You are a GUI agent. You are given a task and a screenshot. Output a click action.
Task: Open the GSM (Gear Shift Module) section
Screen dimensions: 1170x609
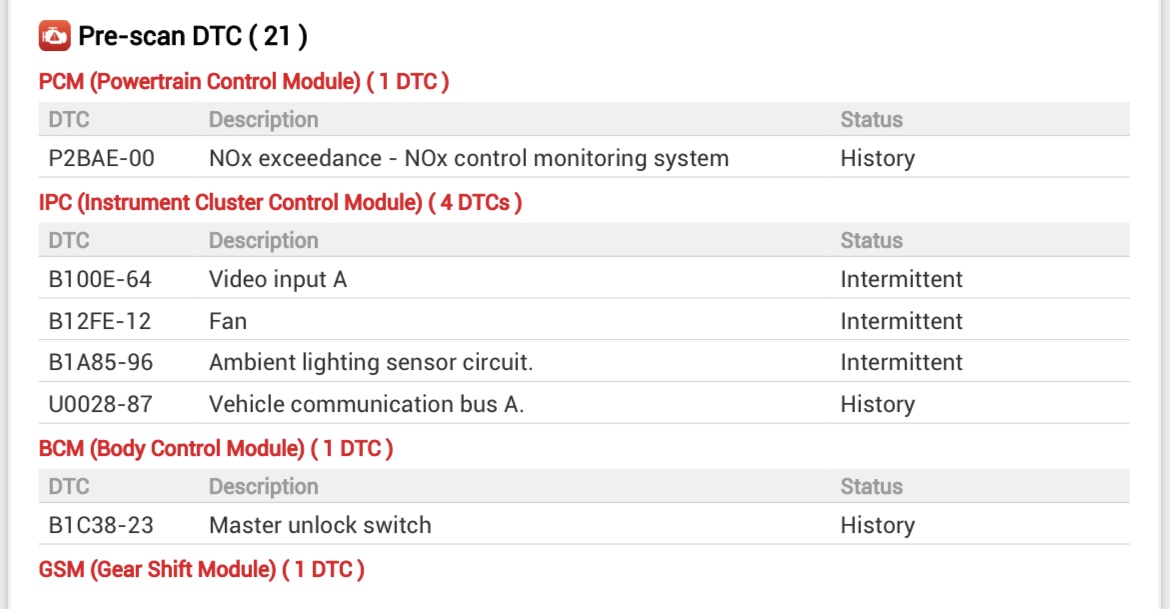point(201,570)
